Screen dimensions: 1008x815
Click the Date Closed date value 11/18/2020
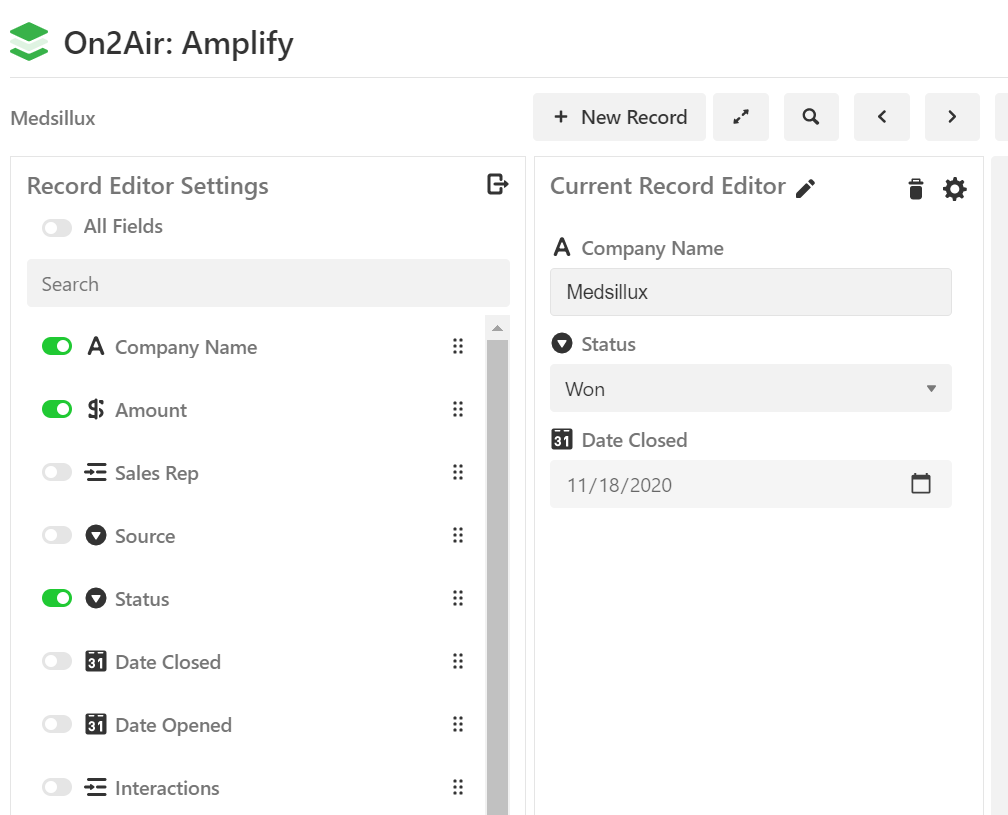(x=619, y=485)
